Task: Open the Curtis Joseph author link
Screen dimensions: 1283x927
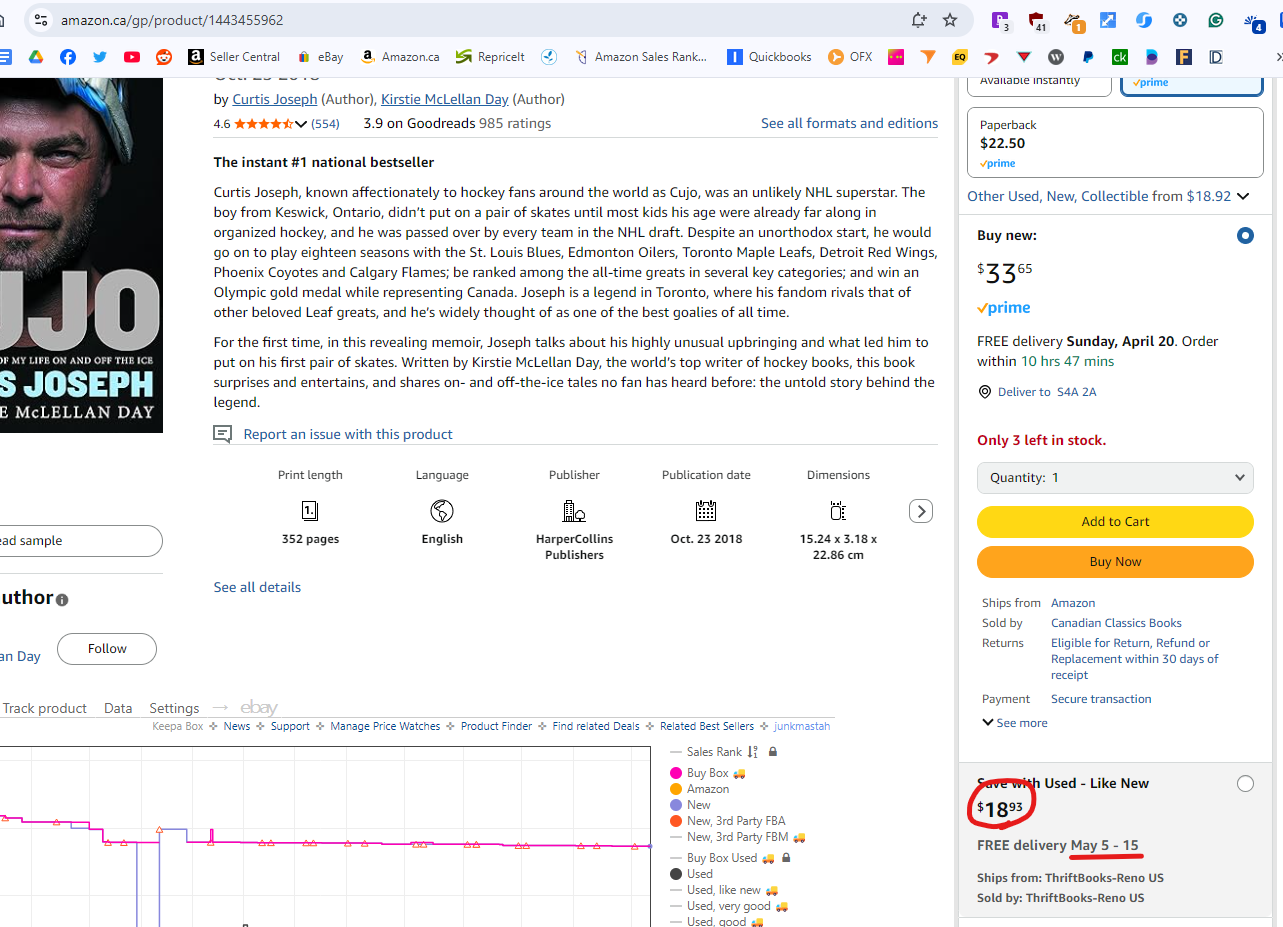Action: [x=275, y=99]
